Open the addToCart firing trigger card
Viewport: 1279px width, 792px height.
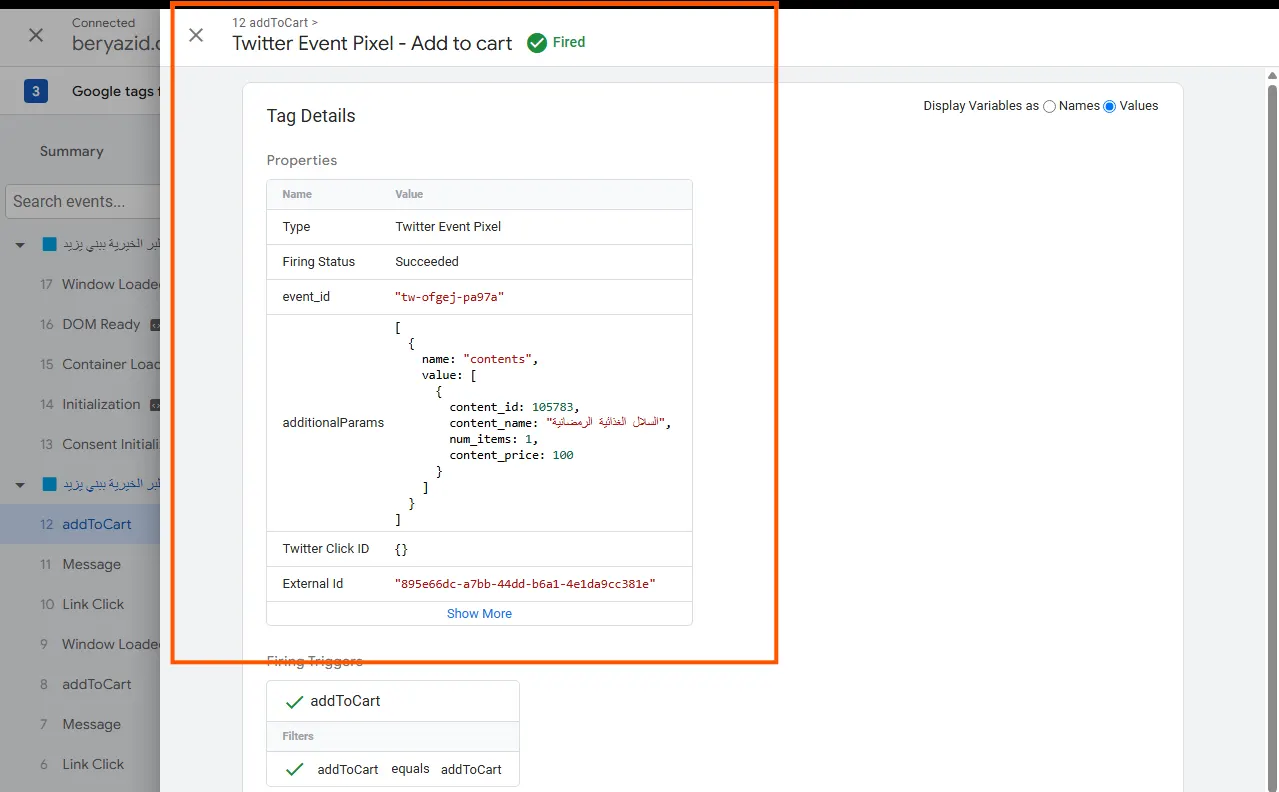tap(393, 701)
